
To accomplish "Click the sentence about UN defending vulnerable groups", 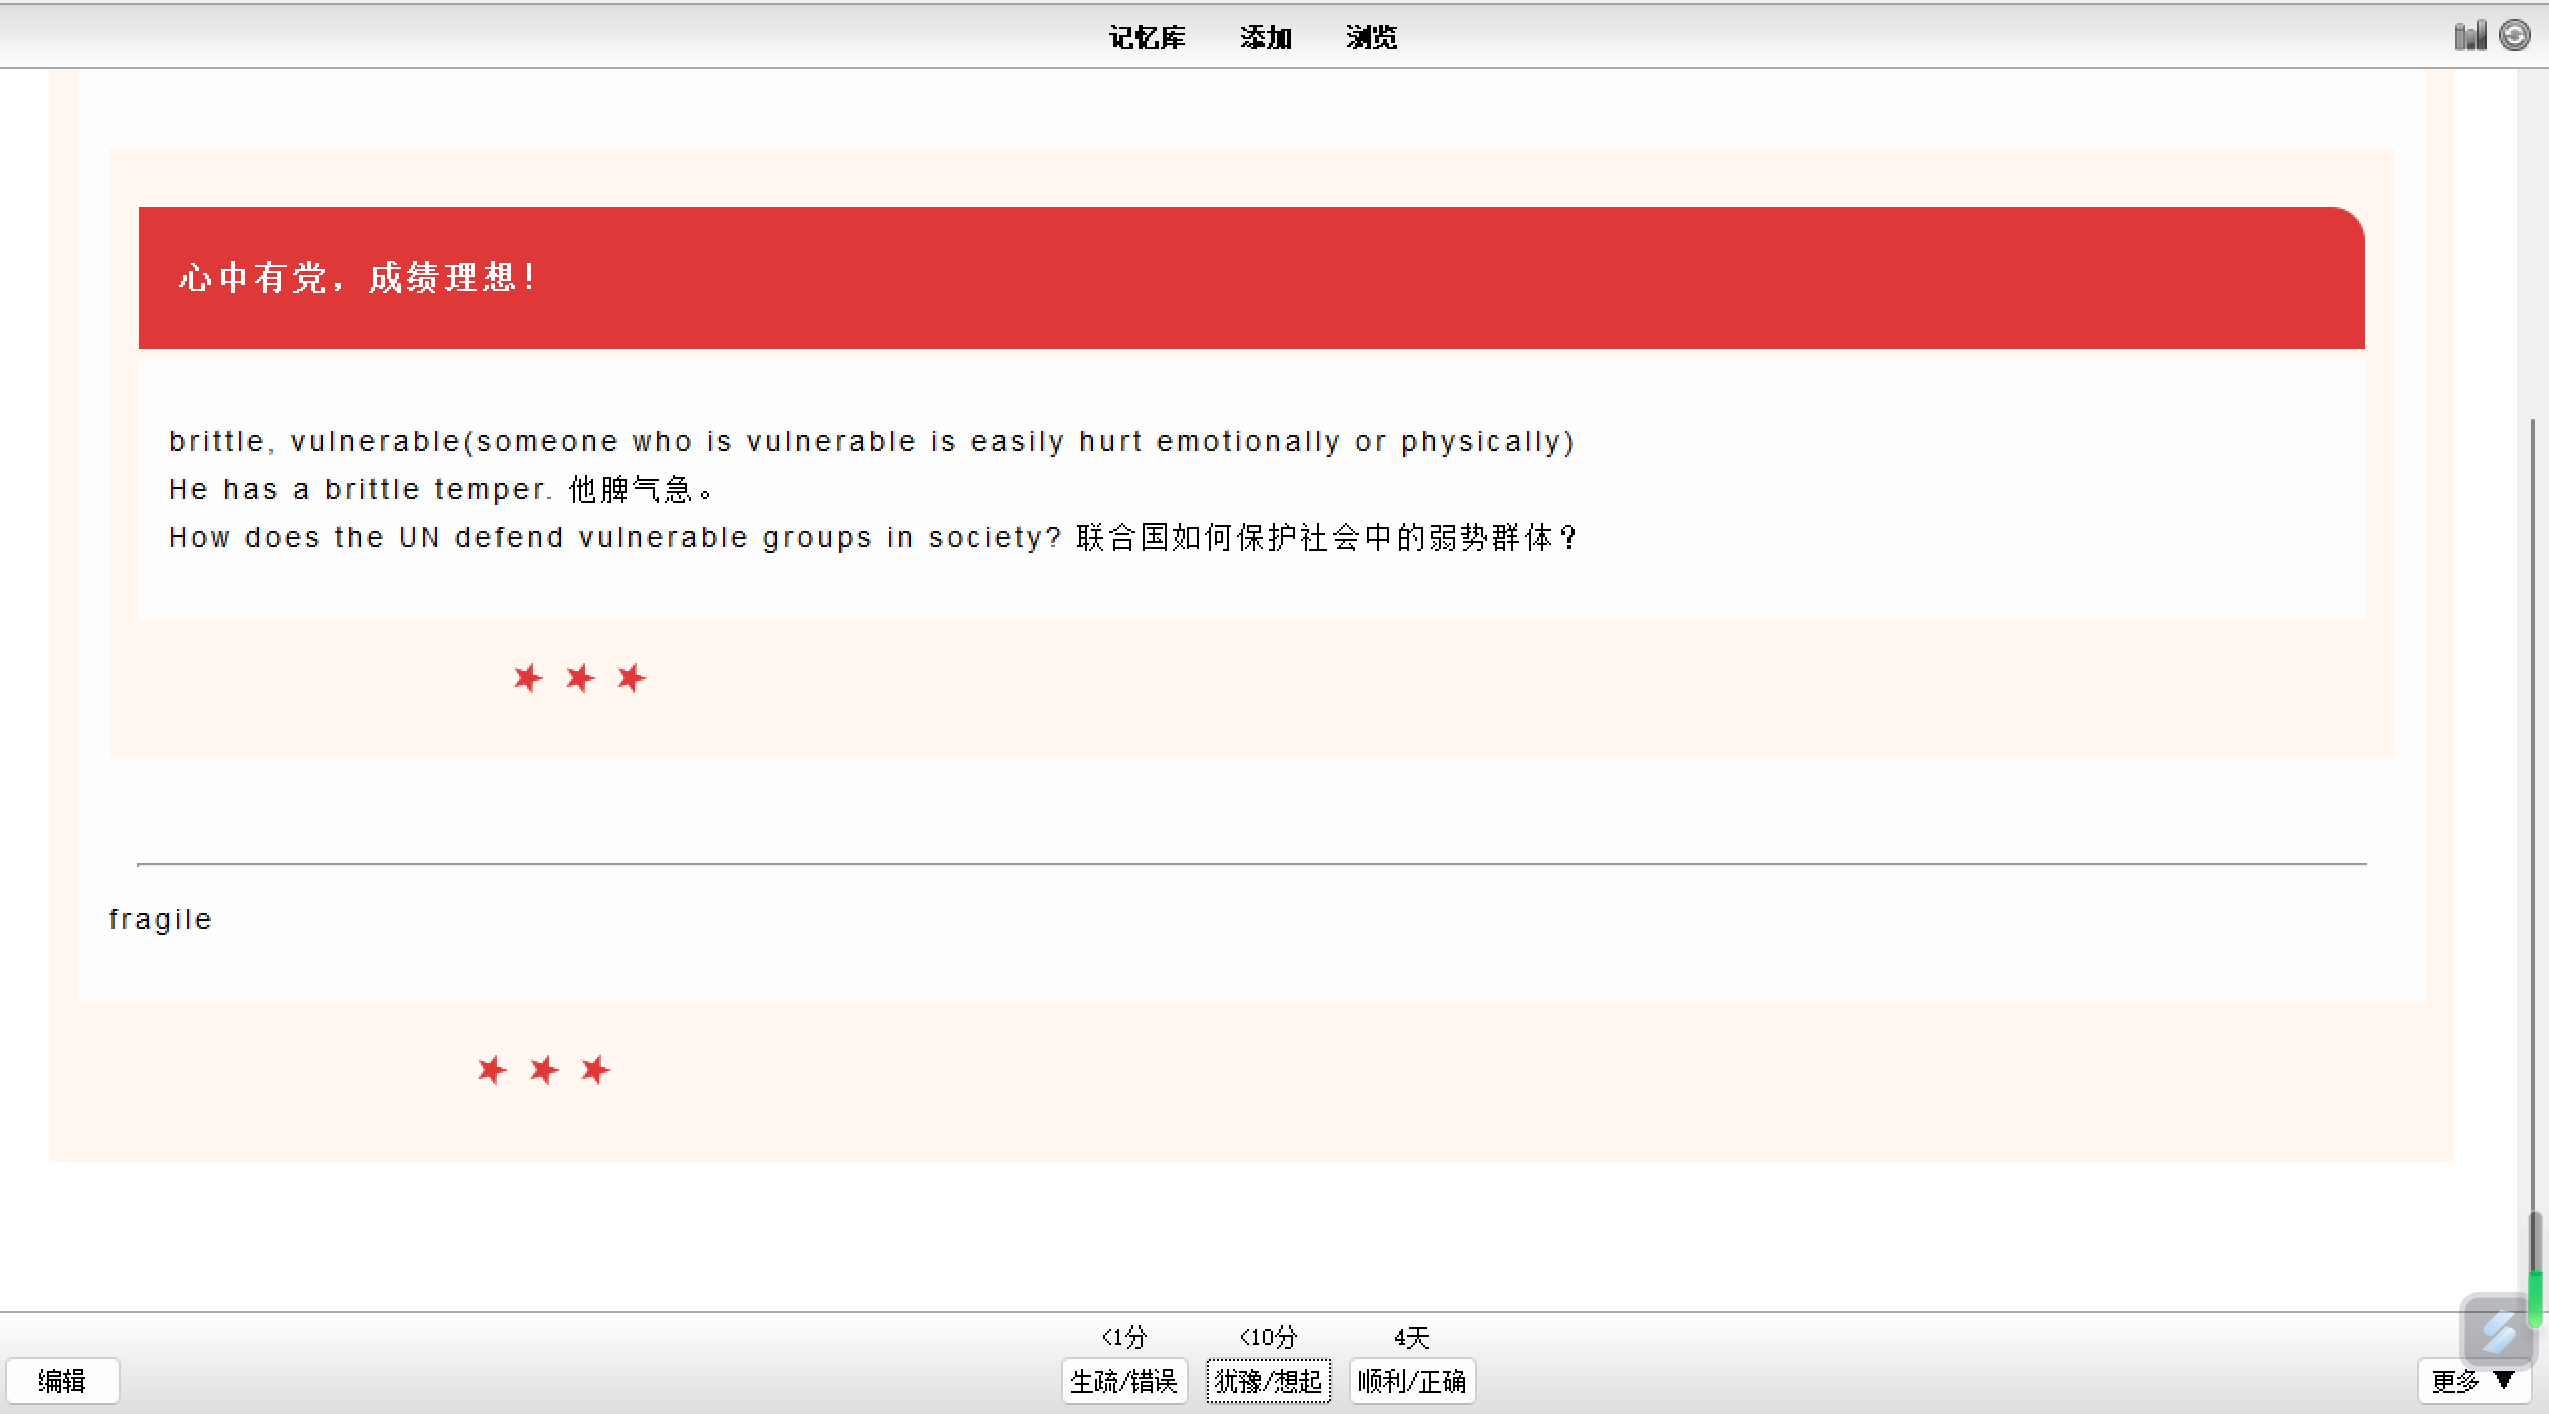I will coord(874,537).
